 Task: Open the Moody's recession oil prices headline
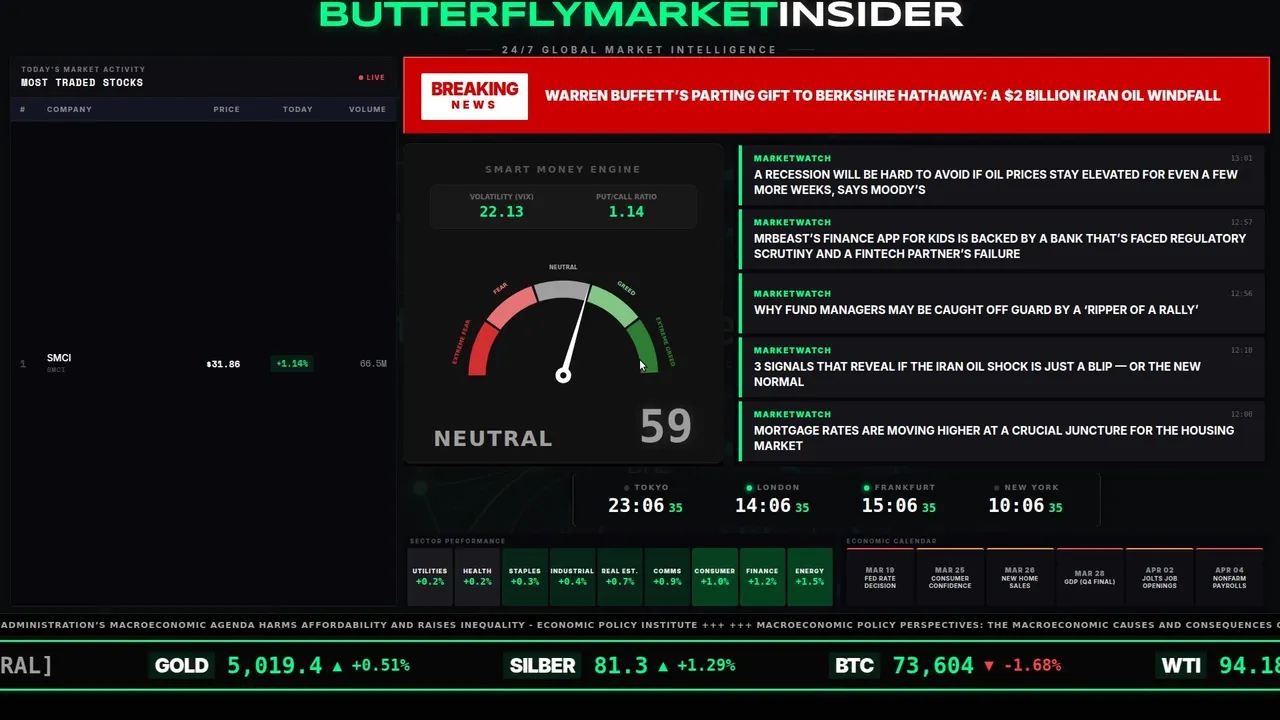1002,175
